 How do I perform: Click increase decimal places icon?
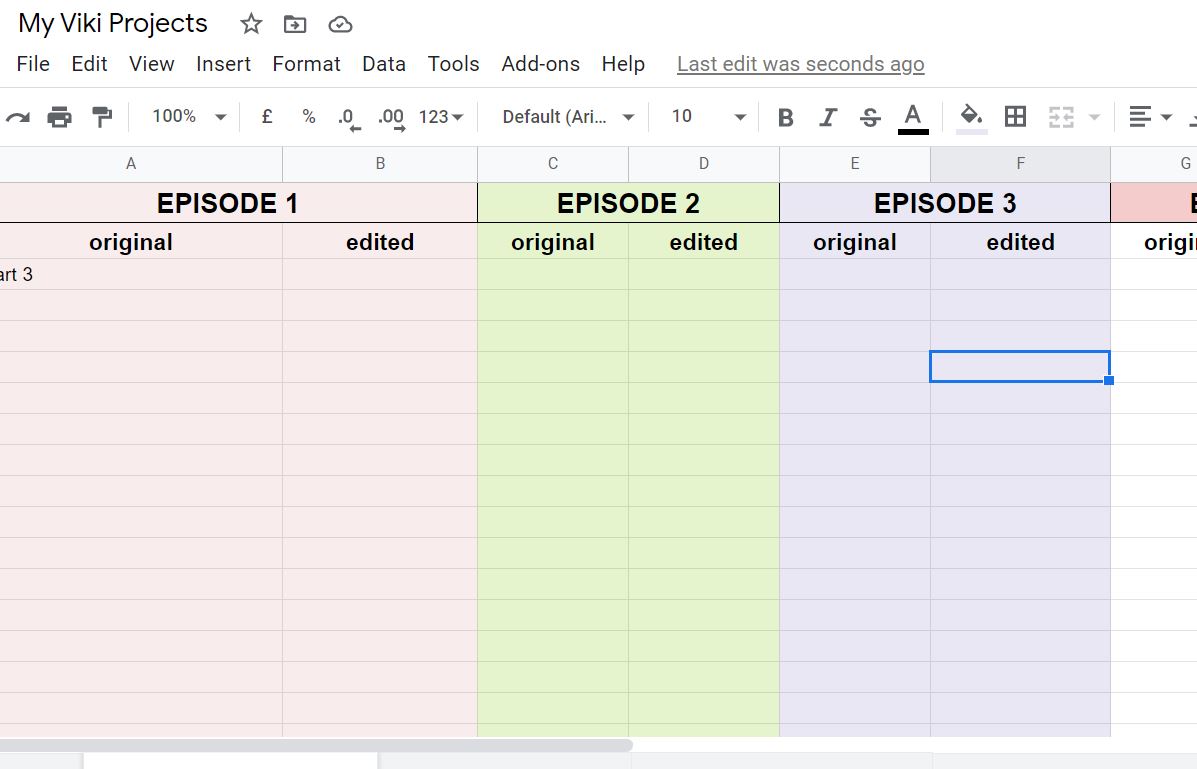pos(391,118)
